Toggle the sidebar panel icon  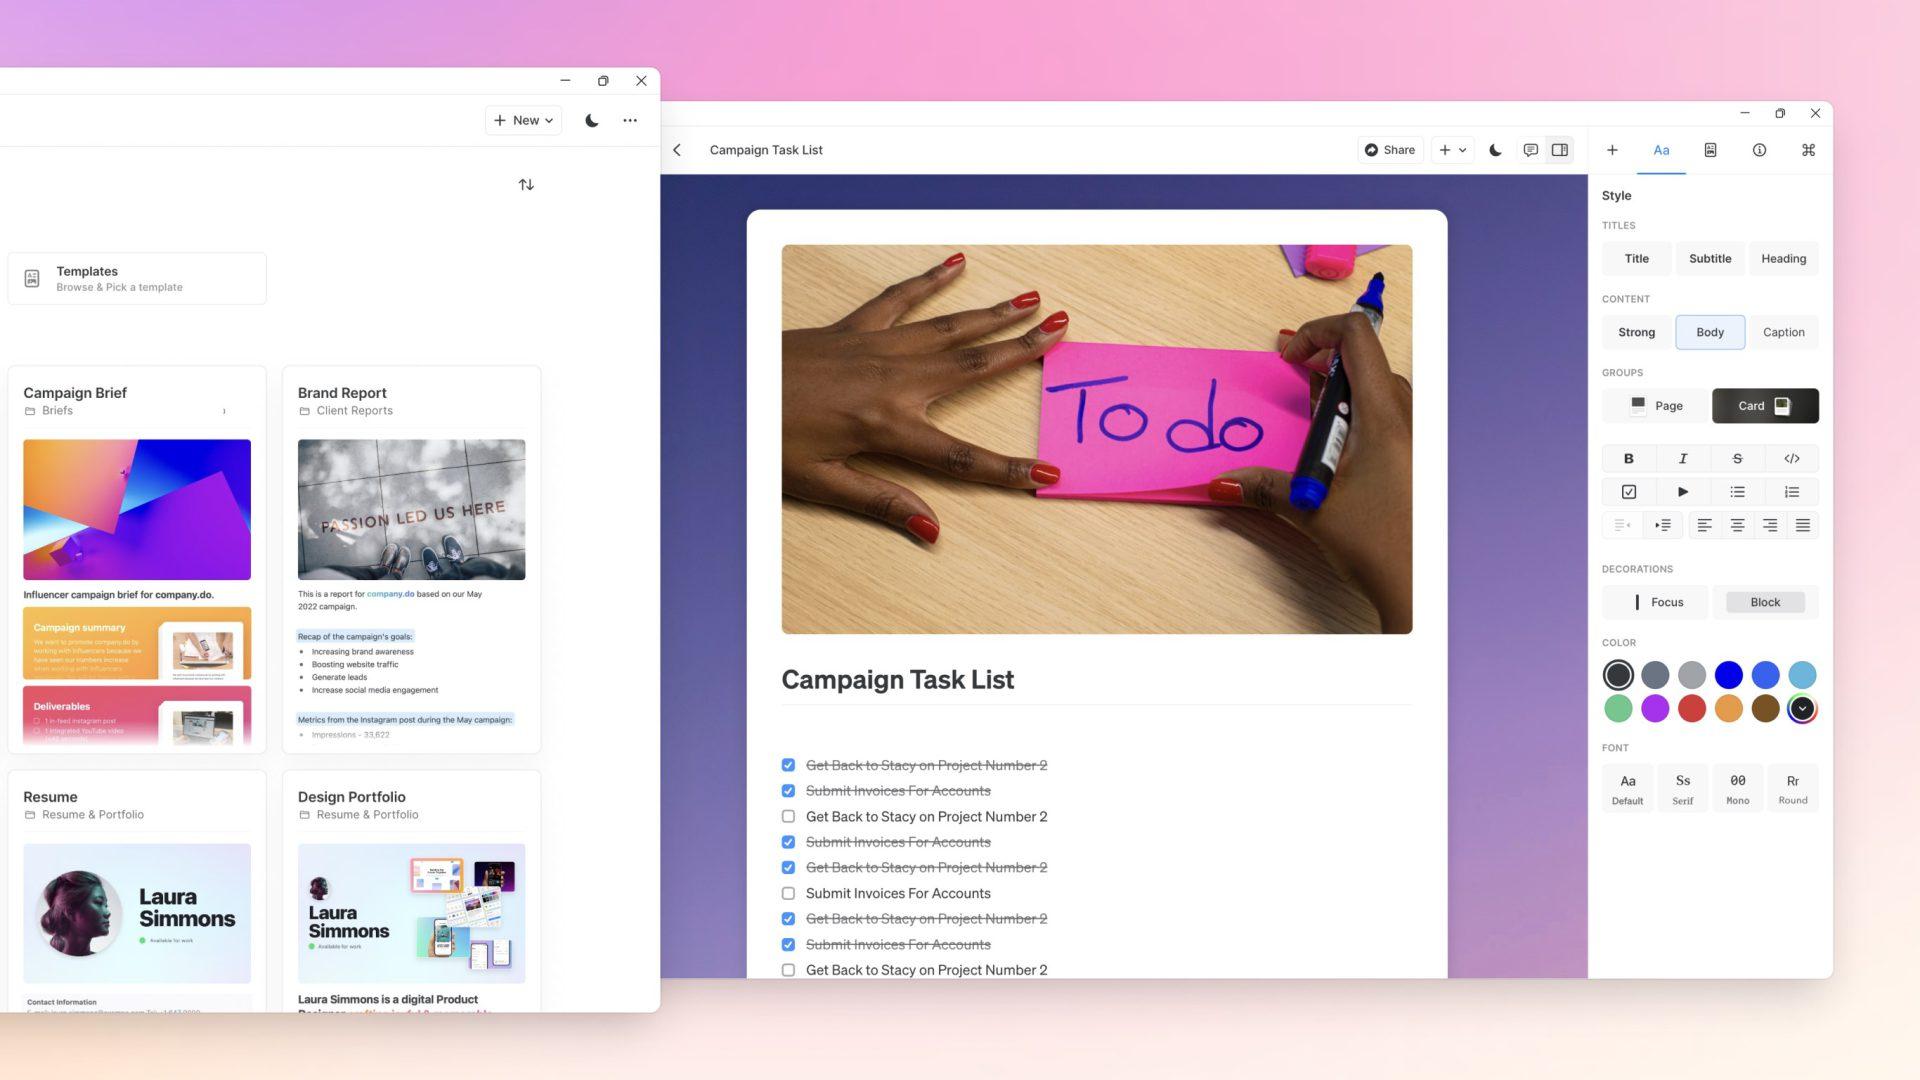[1560, 150]
